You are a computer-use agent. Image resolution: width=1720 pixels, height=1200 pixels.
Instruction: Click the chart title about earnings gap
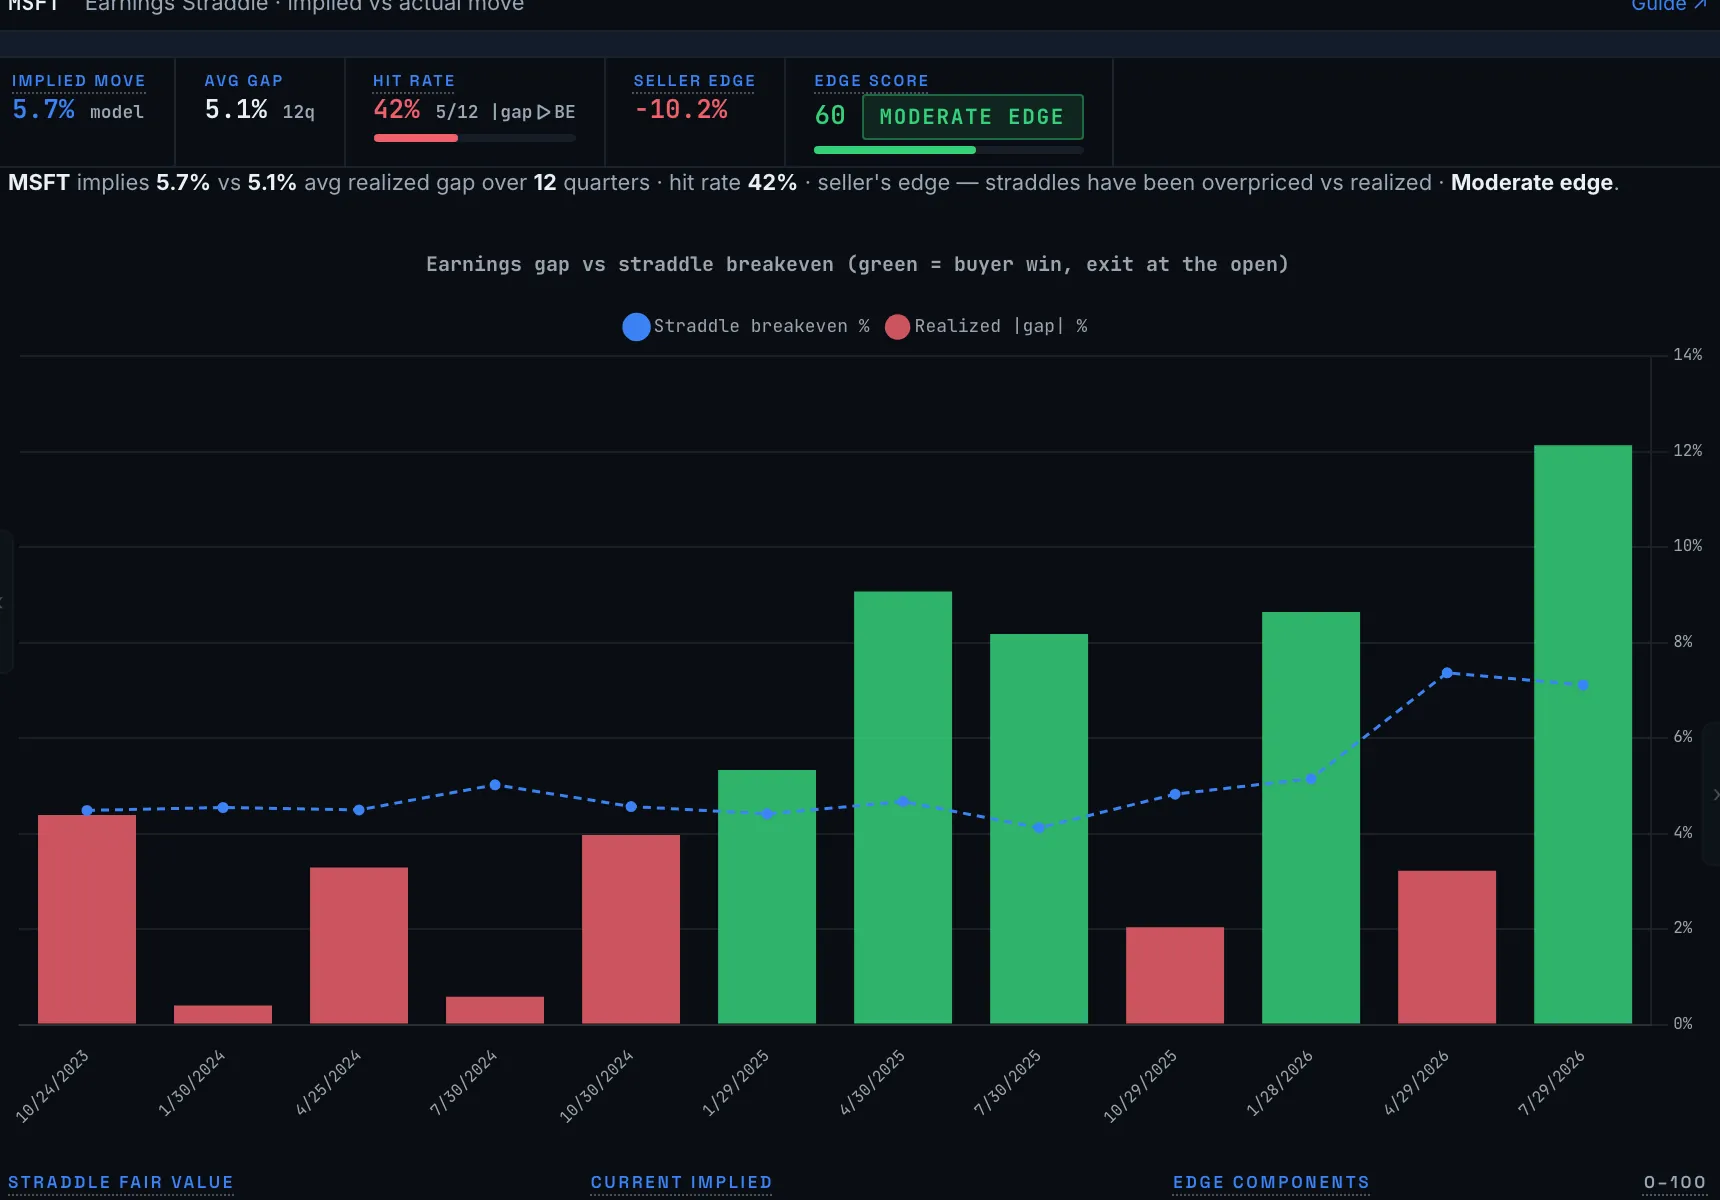point(857,264)
